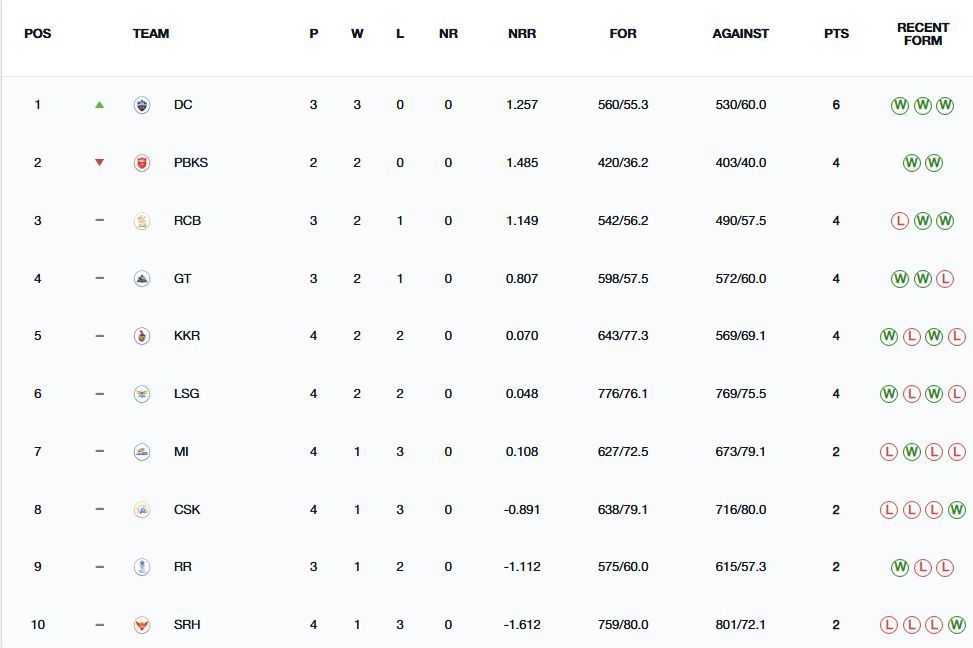The width and height of the screenshot is (973, 648).
Task: Click the last W badge in CSK's form
Action: (x=956, y=510)
